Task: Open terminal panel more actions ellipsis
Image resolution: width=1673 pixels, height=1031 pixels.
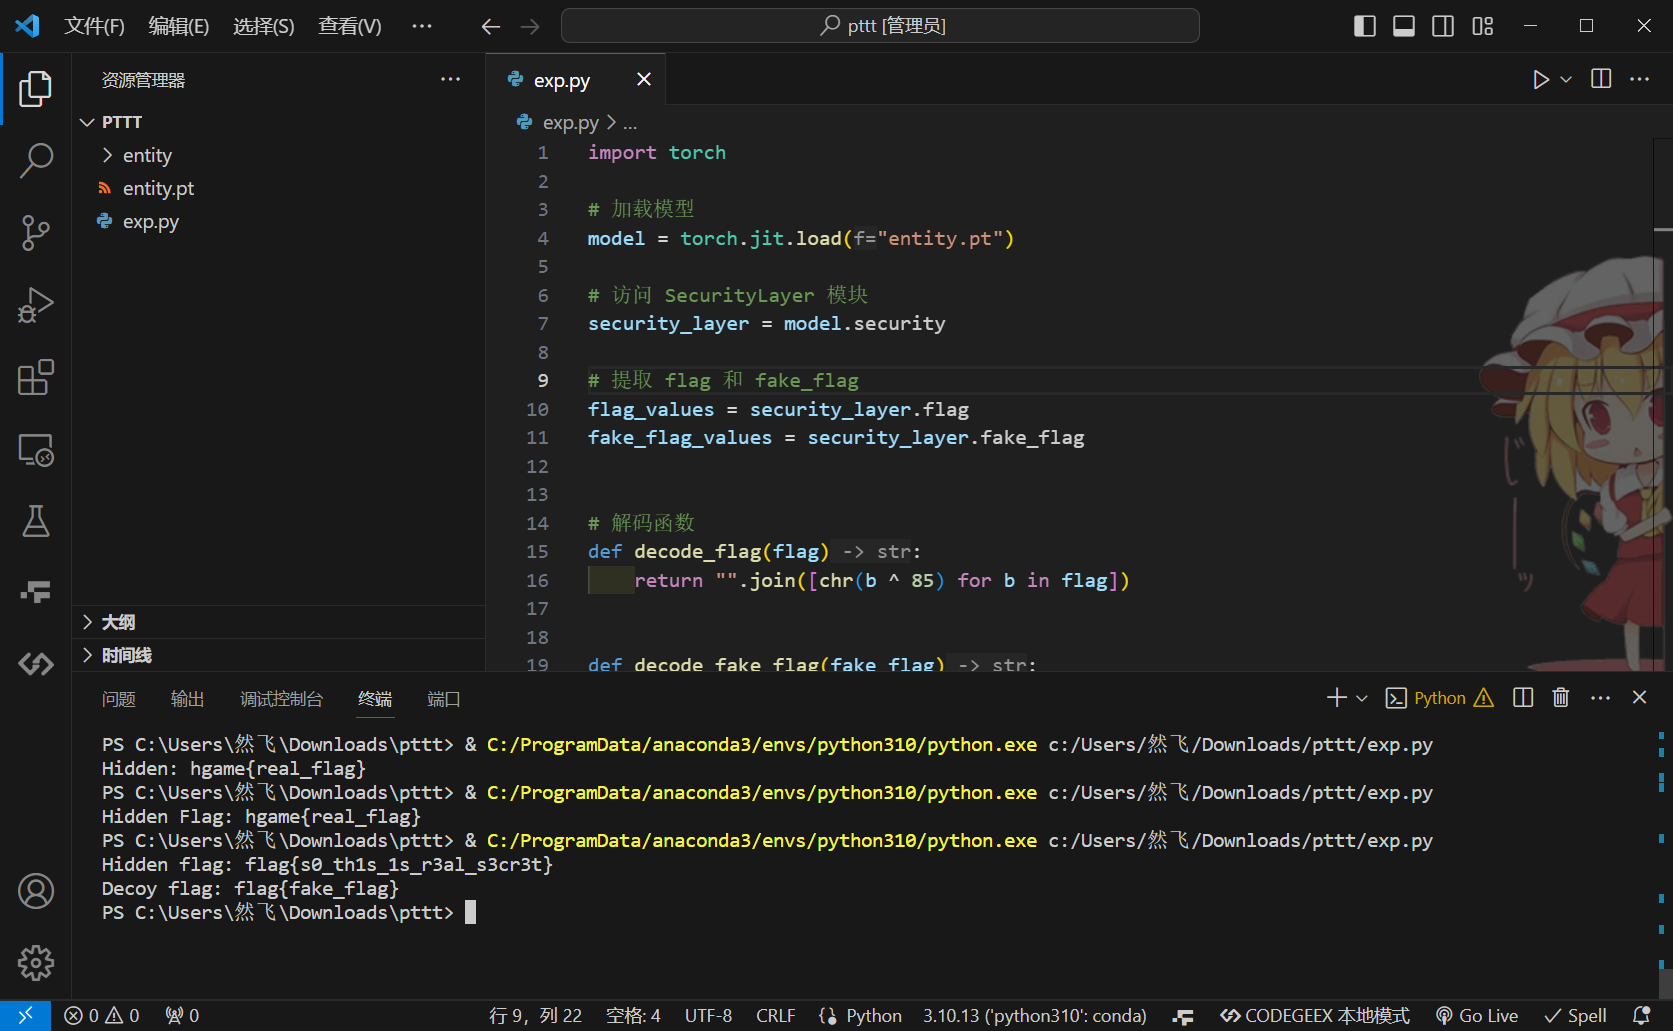Action: 1600,698
